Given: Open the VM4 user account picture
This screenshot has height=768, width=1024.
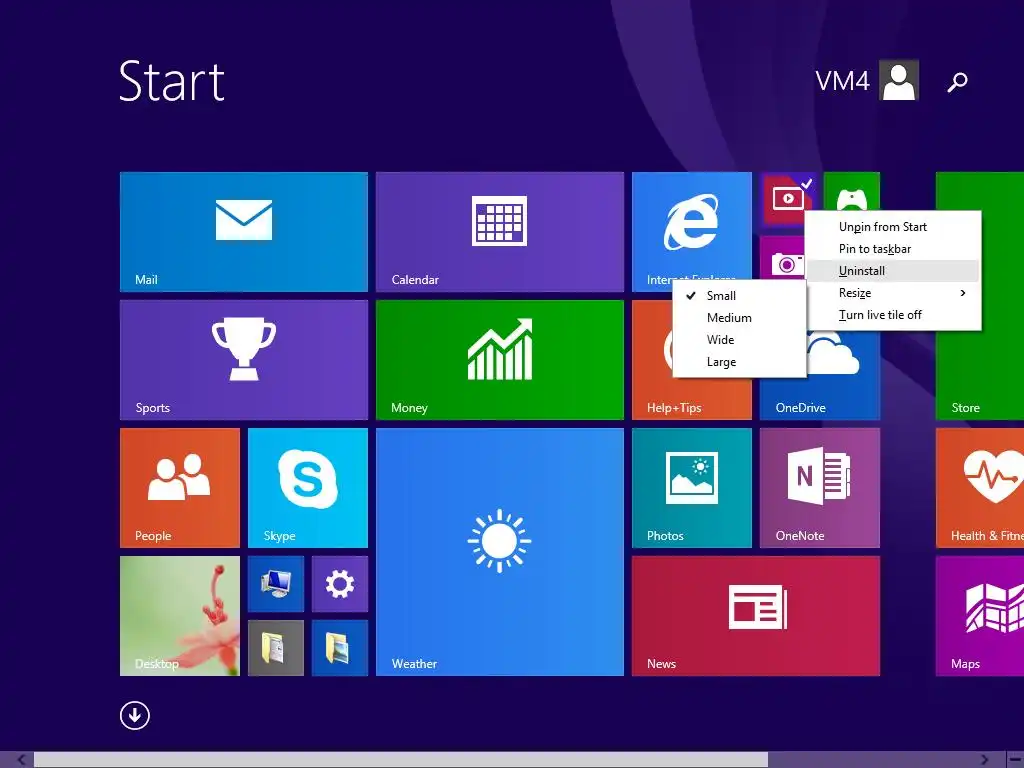Looking at the screenshot, I should coord(899,80).
